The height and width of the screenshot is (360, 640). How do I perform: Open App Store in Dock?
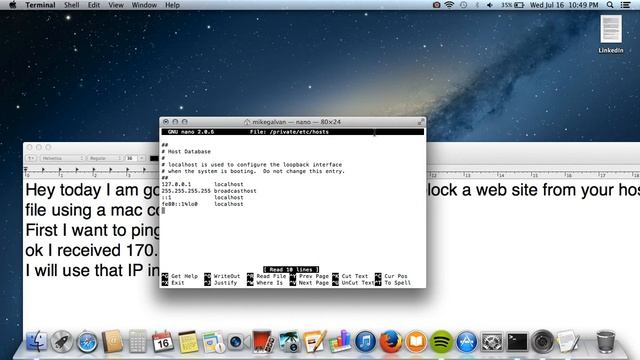pyautogui.click(x=467, y=342)
